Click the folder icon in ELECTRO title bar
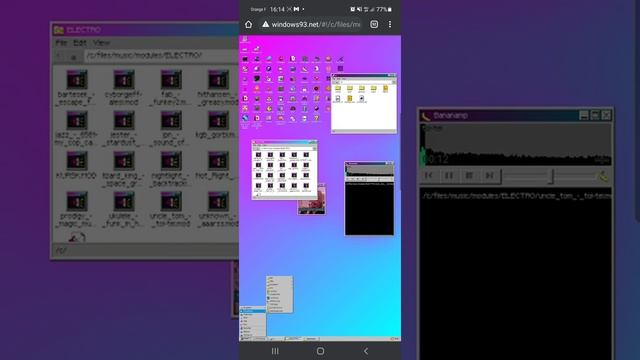Viewport: 640px width, 360px height. pyautogui.click(x=59, y=30)
